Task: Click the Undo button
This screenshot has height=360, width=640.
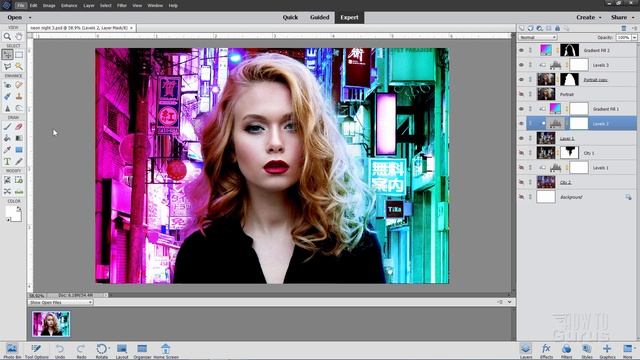Action: click(x=60, y=351)
